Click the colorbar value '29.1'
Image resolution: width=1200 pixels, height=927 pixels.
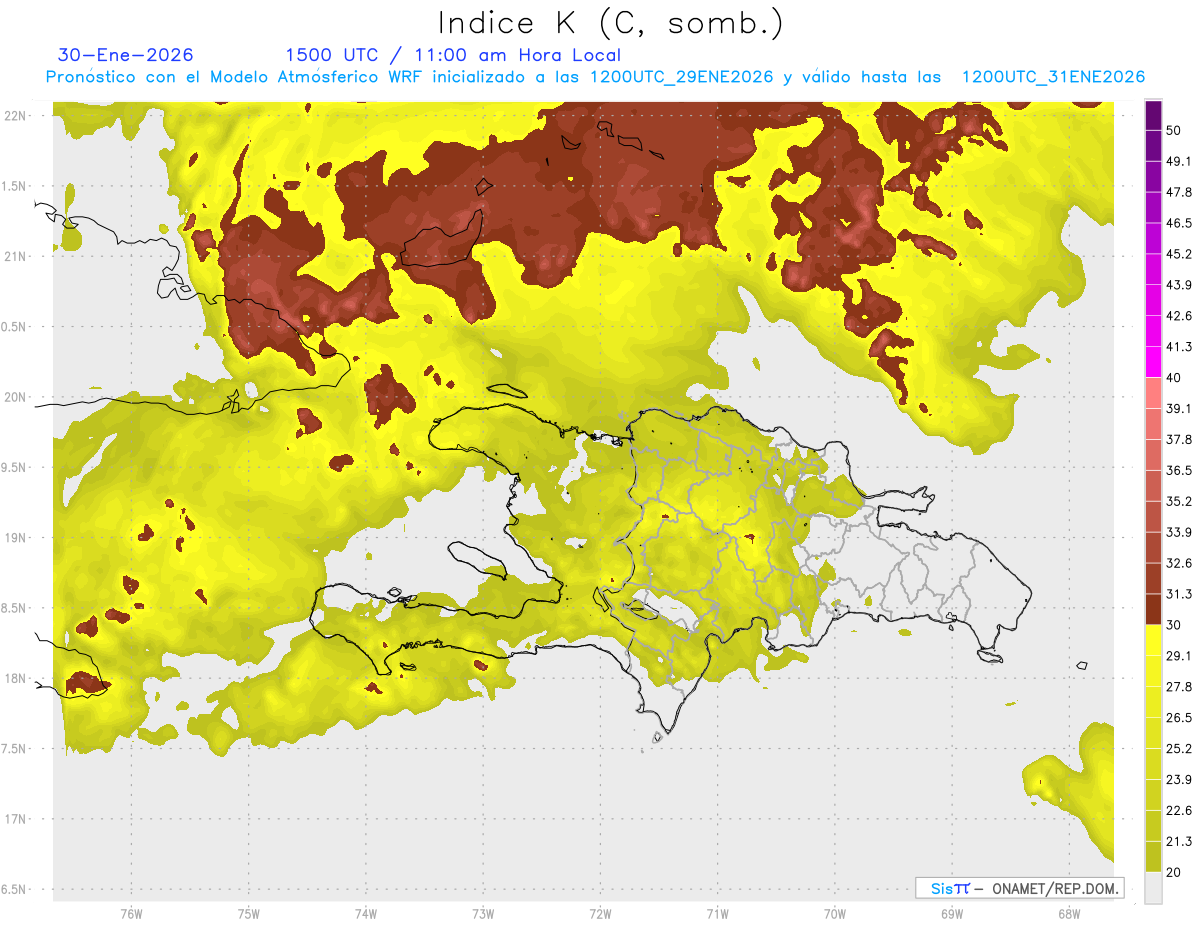1179,656
